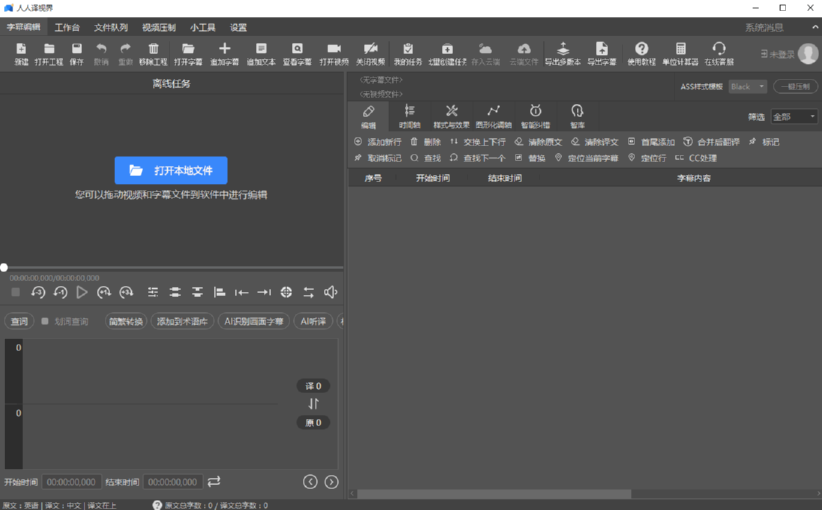The width and height of the screenshot is (822, 510).
Task: Switch to the 时间轴 tab
Action: (x=409, y=116)
